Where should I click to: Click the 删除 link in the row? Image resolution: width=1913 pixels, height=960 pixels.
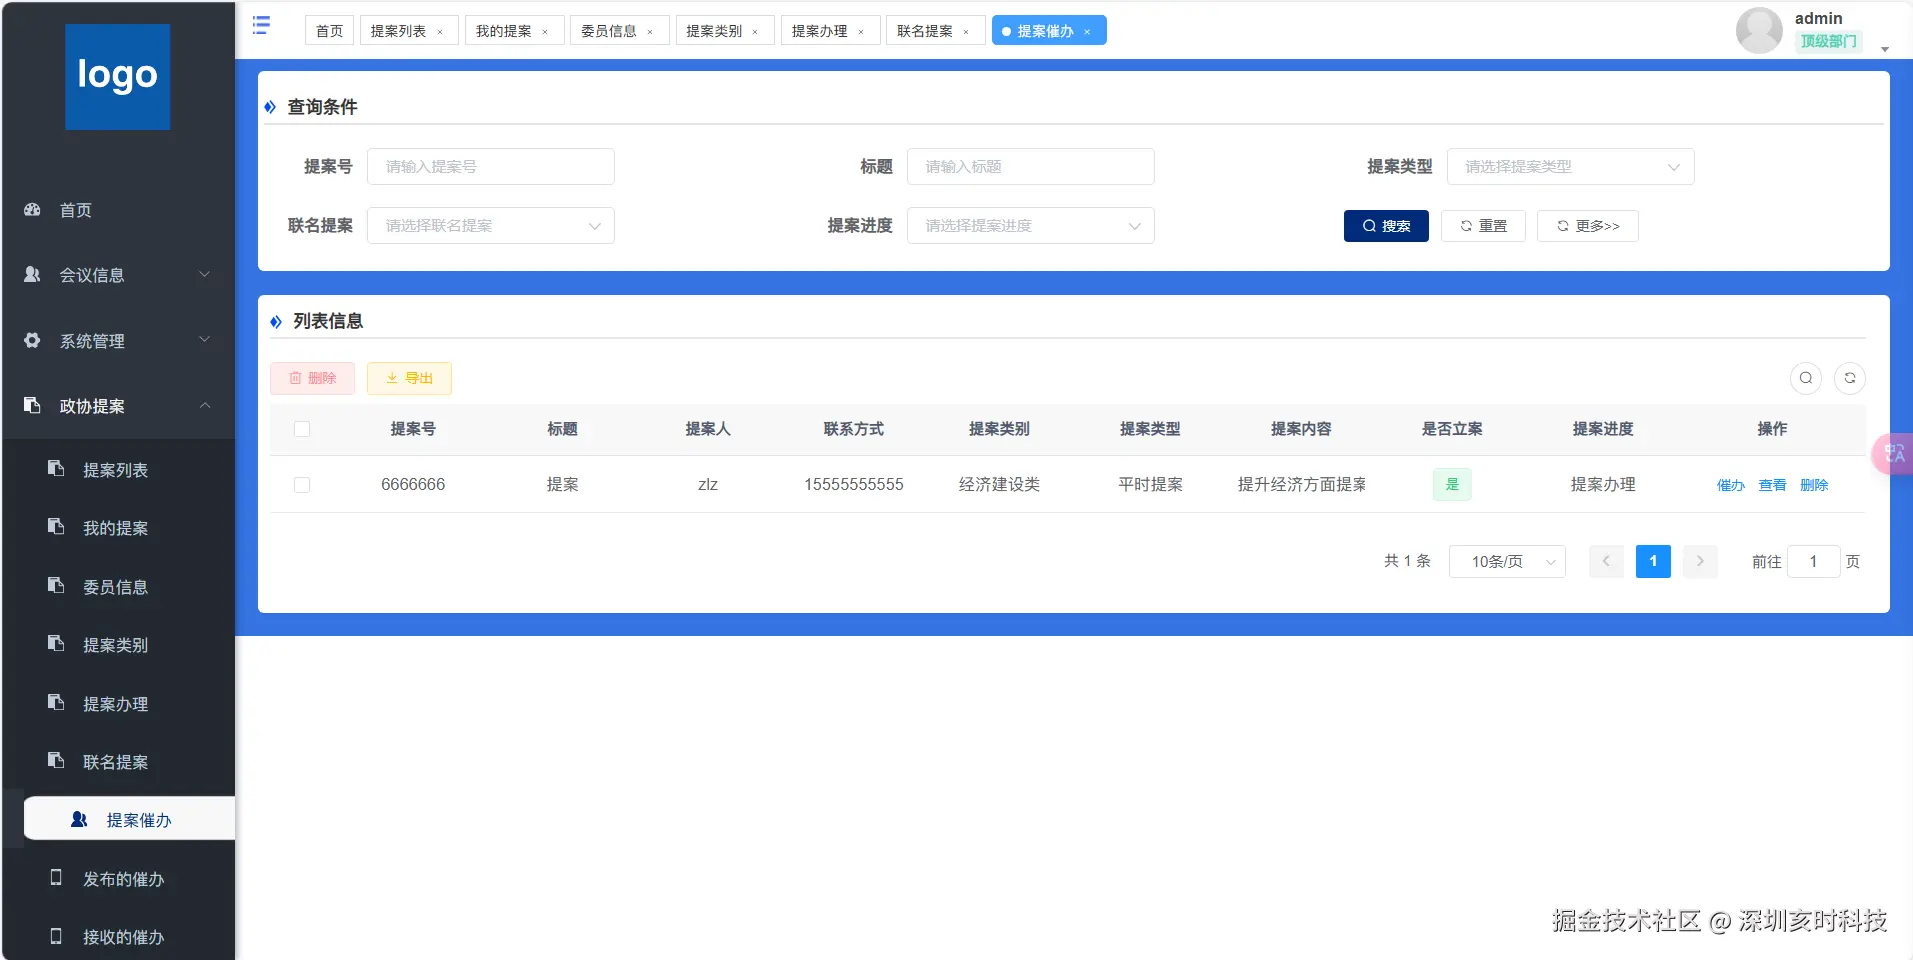1815,485
